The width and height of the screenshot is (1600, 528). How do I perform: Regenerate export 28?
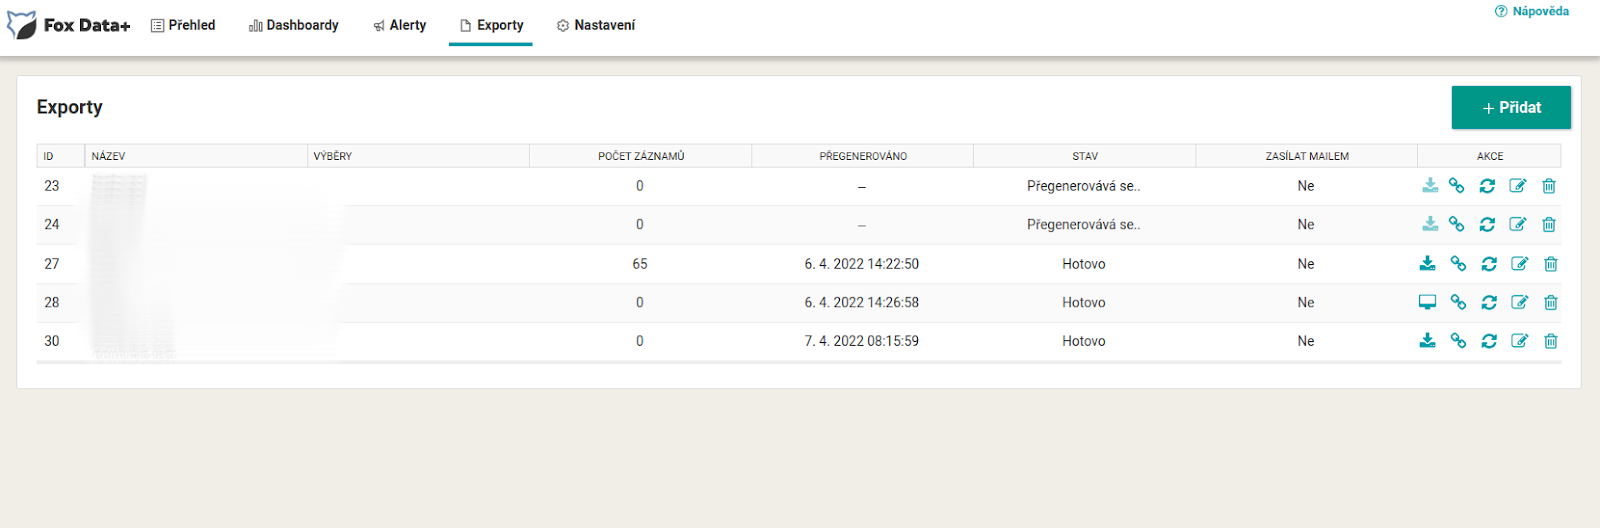click(1489, 302)
